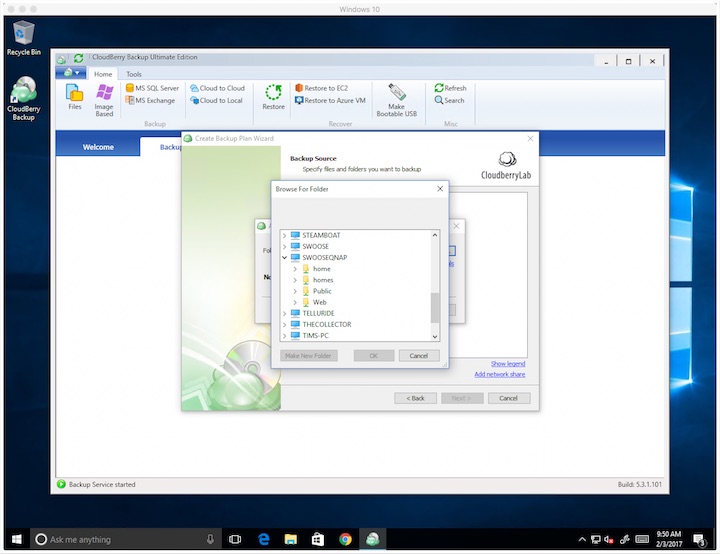Close the Browse For Folder dialog
This screenshot has width=720, height=554.
440,189
